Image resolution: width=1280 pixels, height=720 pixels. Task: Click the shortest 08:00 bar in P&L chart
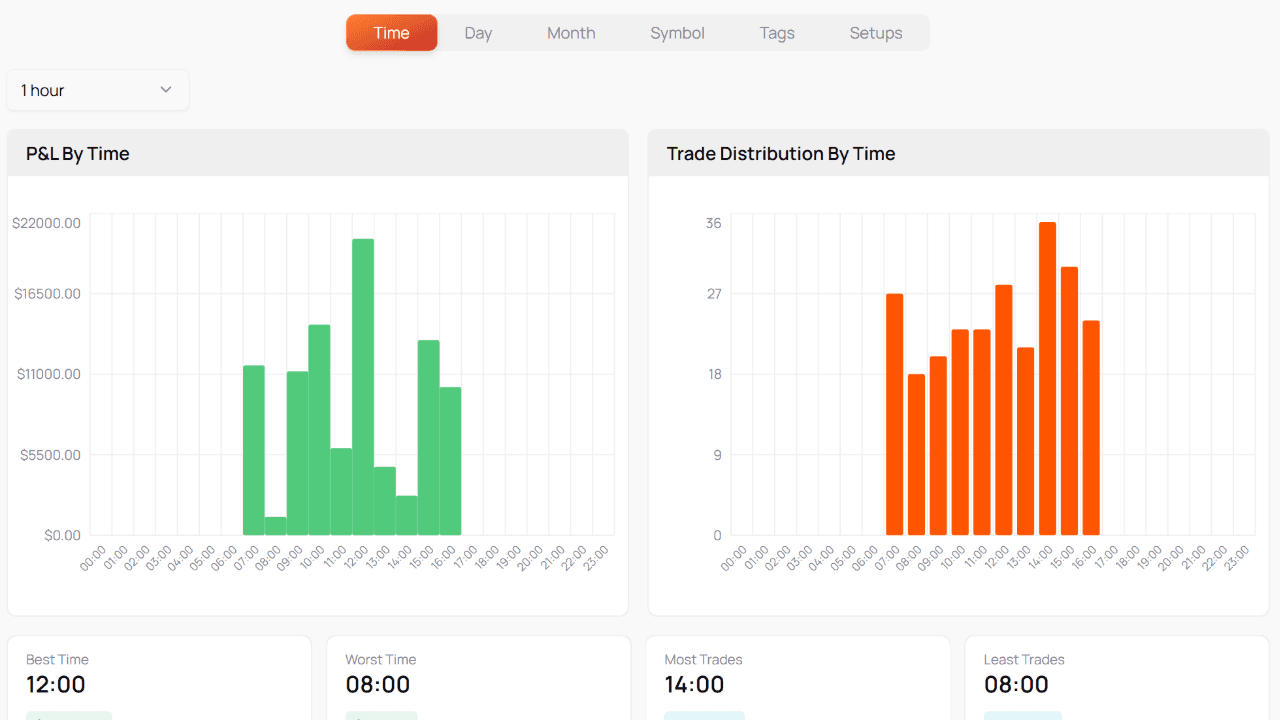(x=275, y=526)
